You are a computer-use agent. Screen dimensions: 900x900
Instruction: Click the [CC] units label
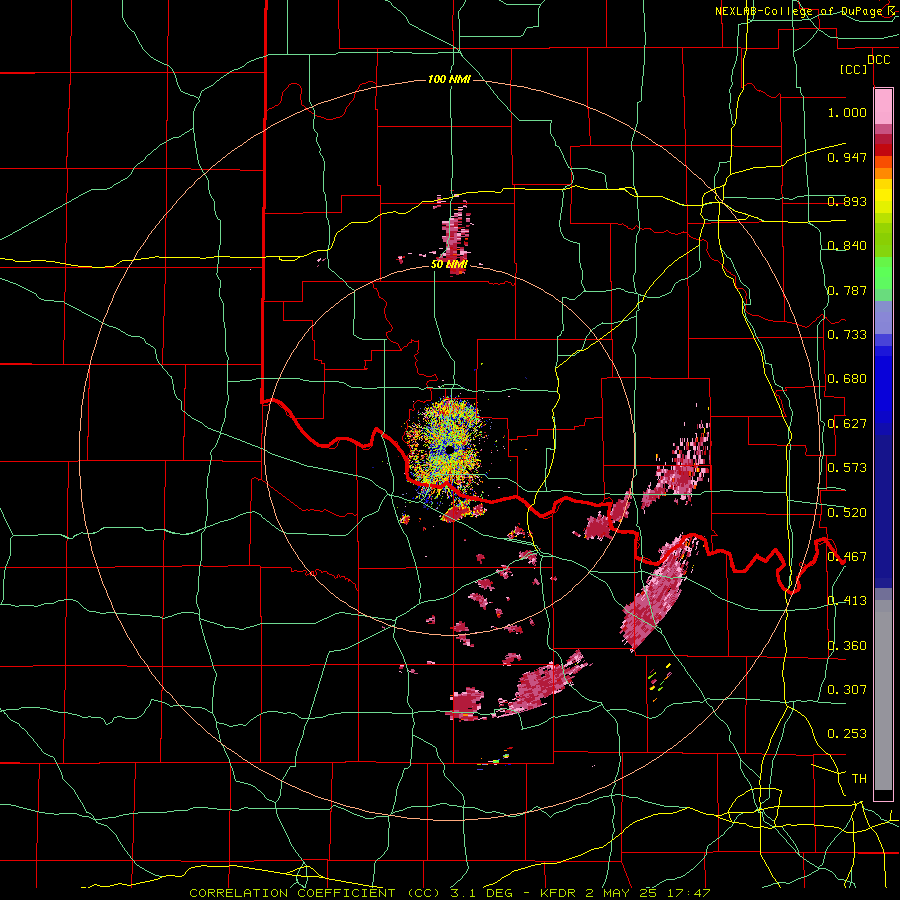point(854,69)
